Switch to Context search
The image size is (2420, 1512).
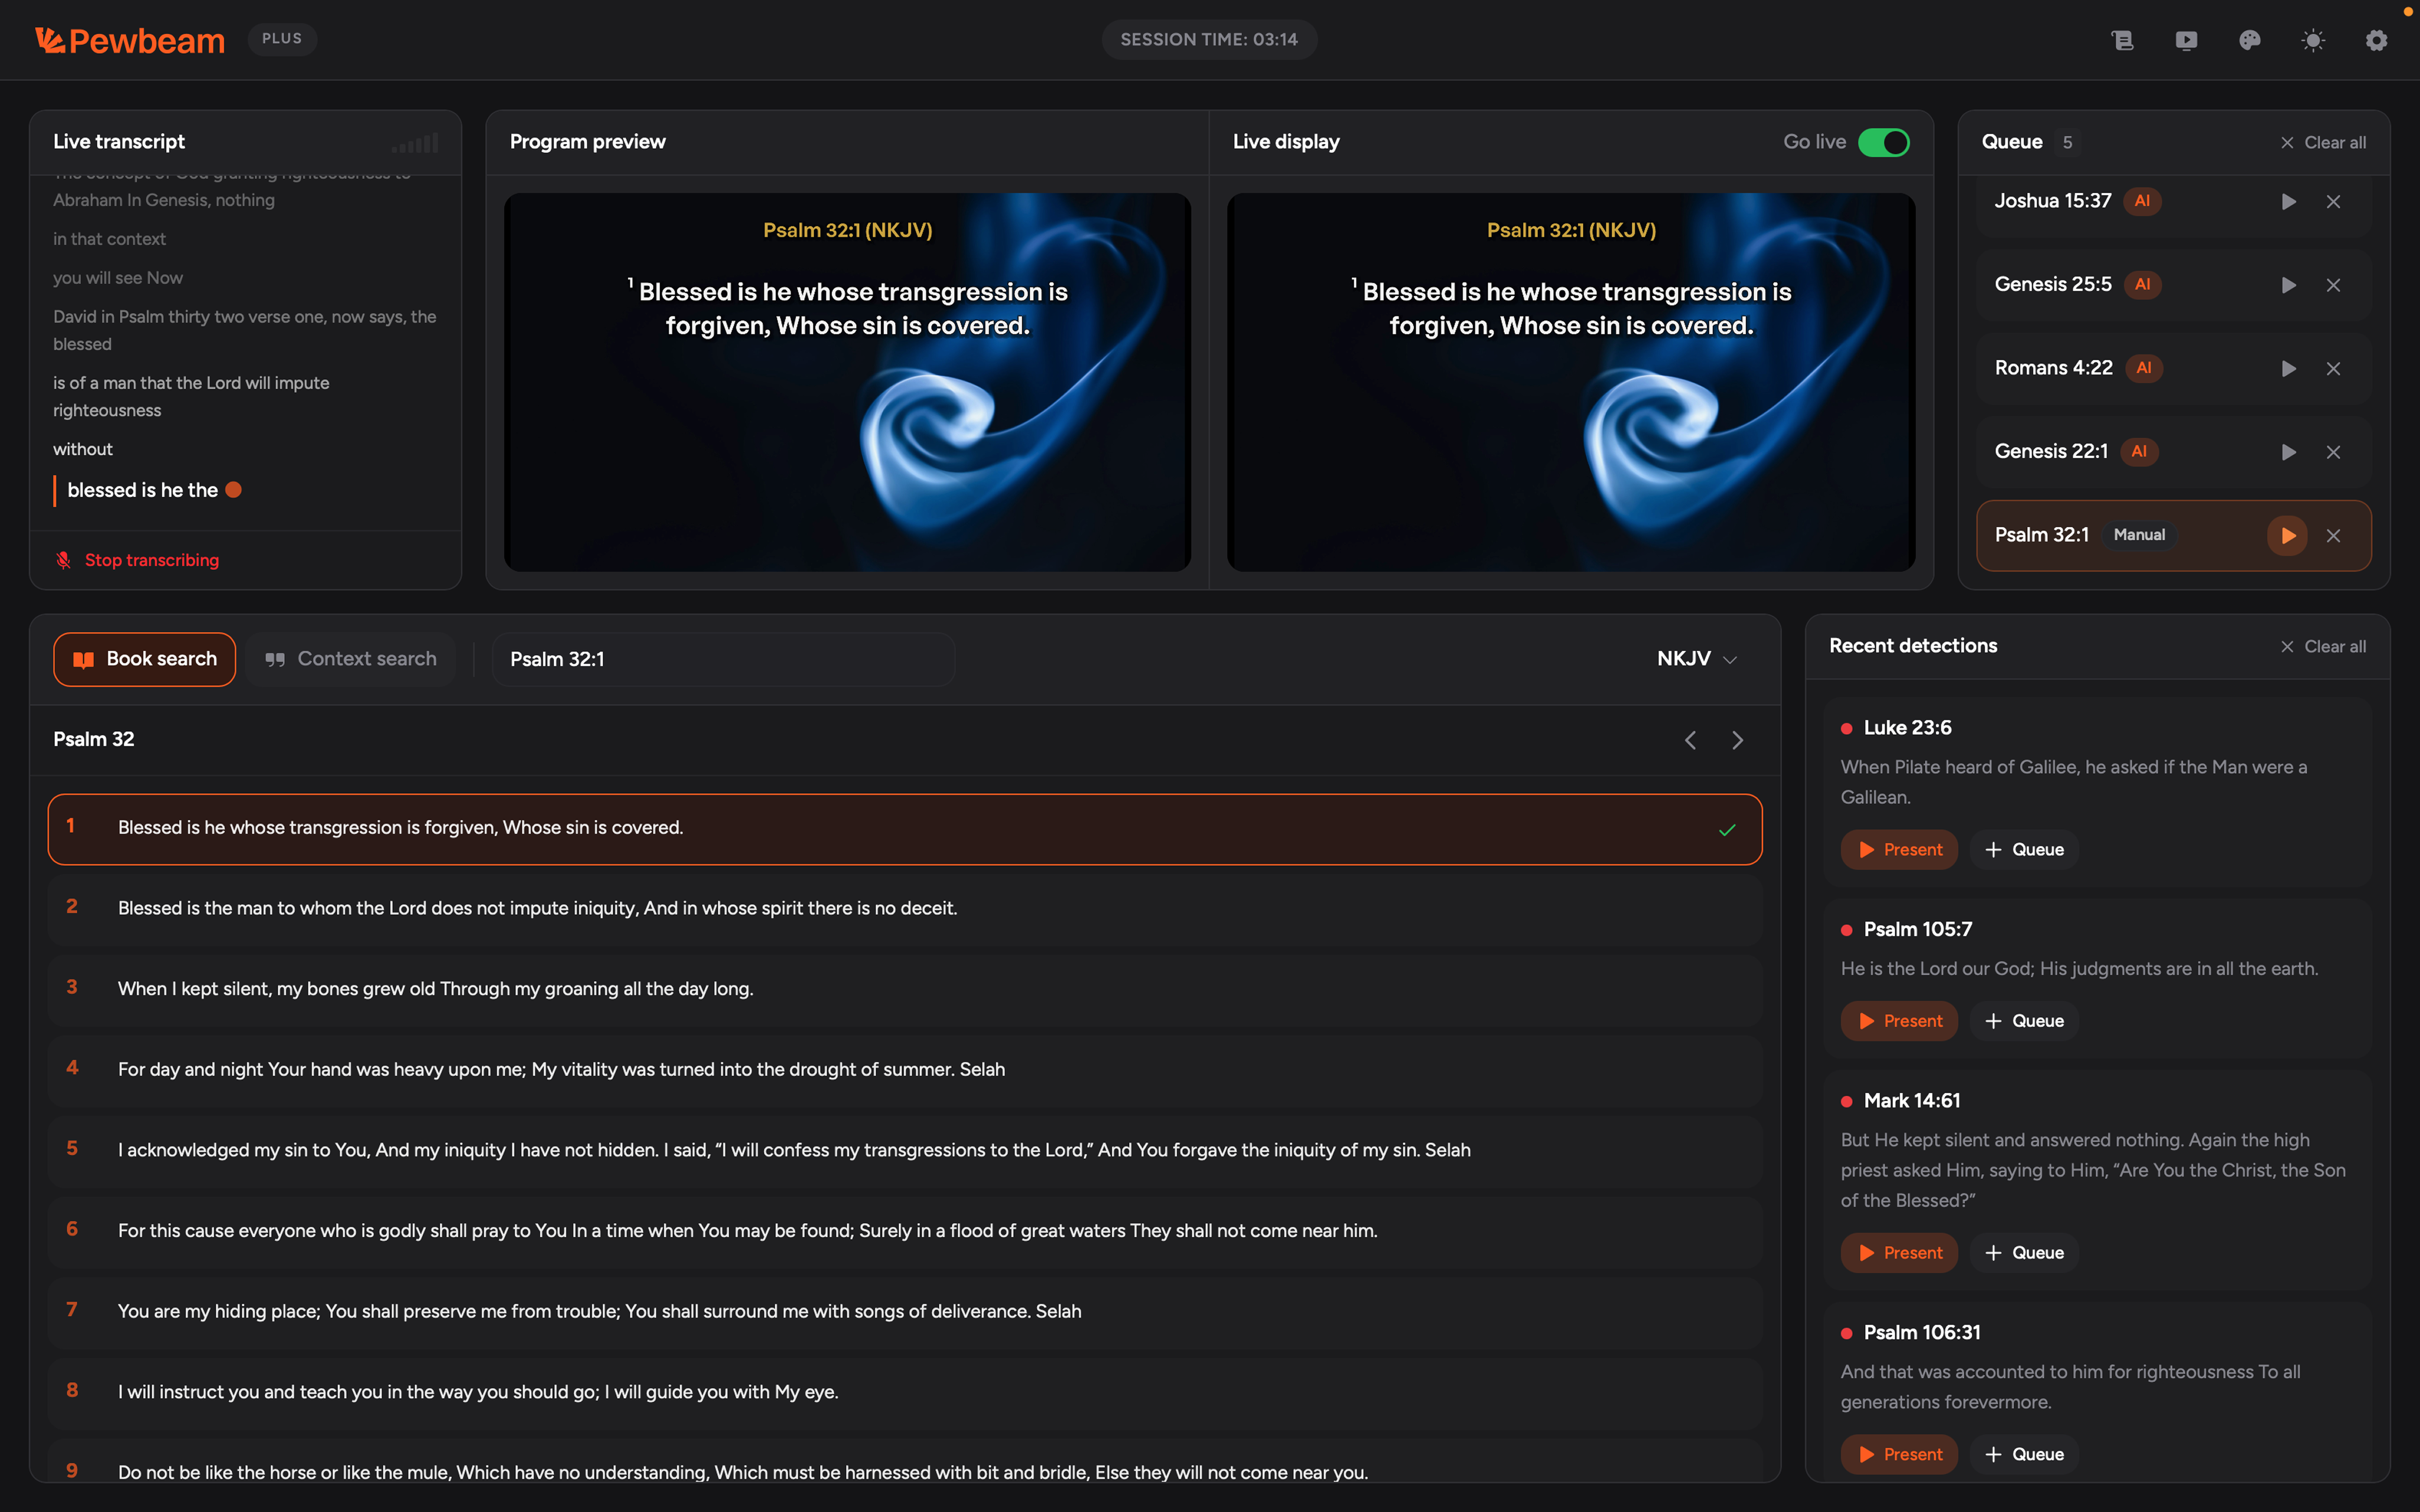tap(350, 658)
